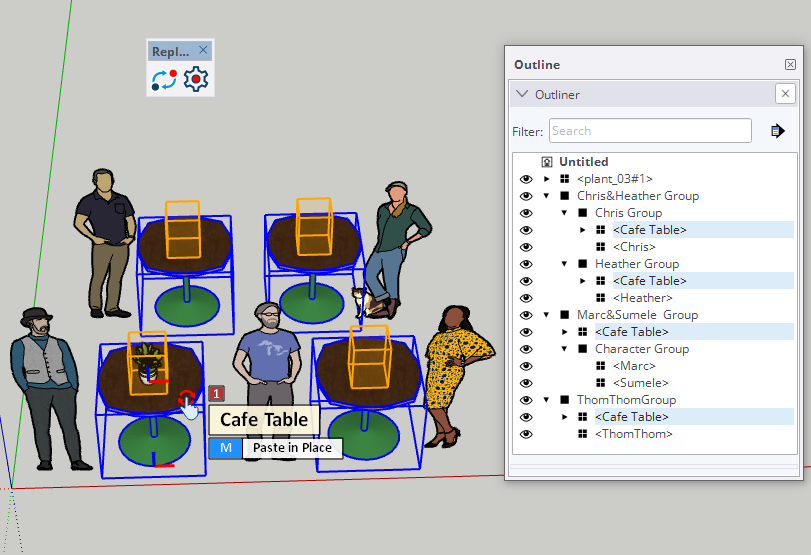The height and width of the screenshot is (555, 811).
Task: Collapse the Outliner panel section chevron
Action: pos(522,95)
